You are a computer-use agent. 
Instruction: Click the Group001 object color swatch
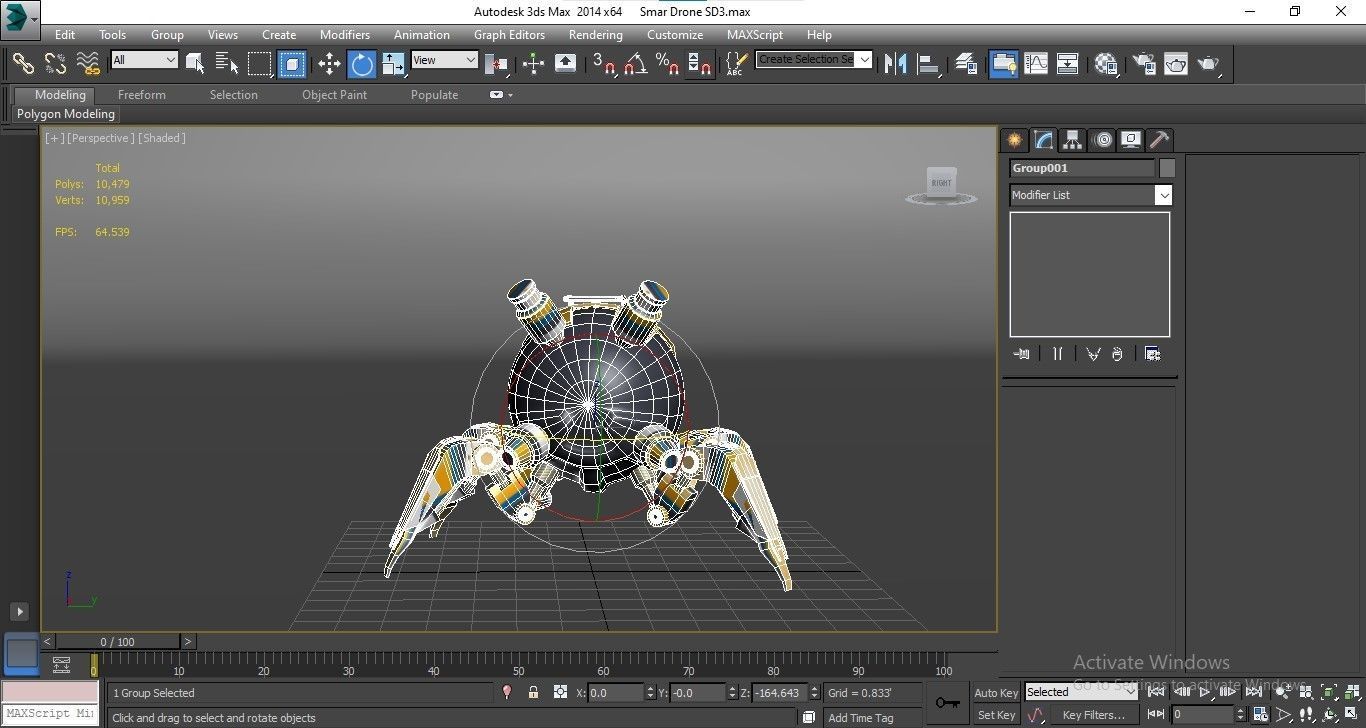1167,168
